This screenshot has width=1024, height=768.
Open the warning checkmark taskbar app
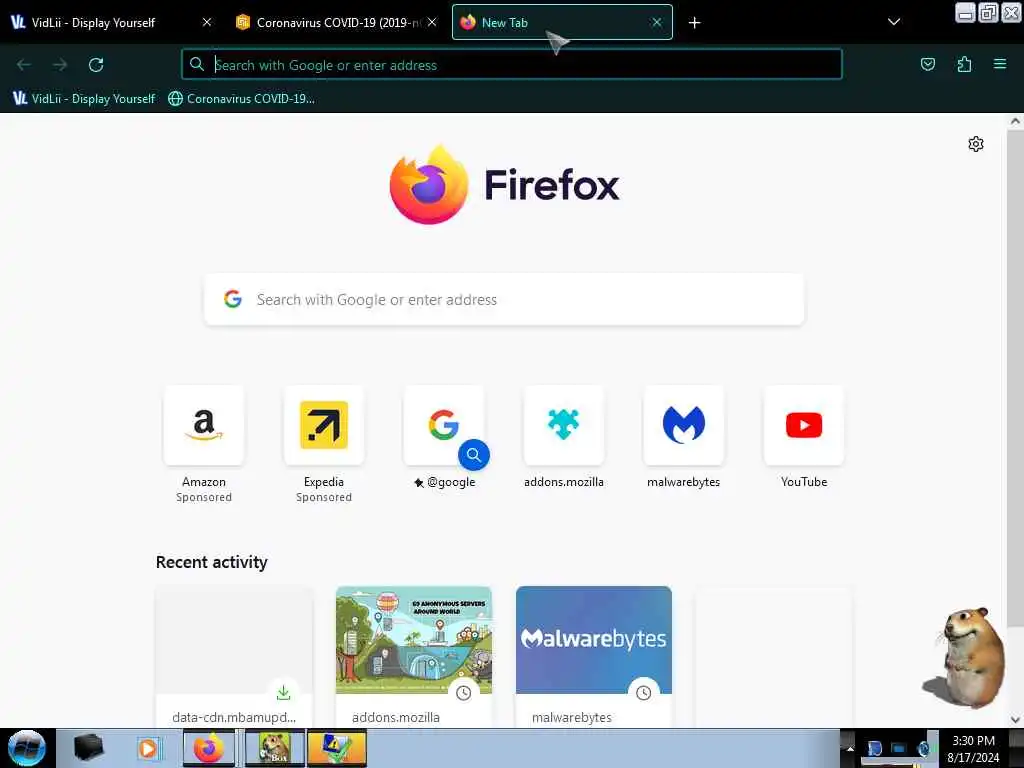click(x=336, y=748)
